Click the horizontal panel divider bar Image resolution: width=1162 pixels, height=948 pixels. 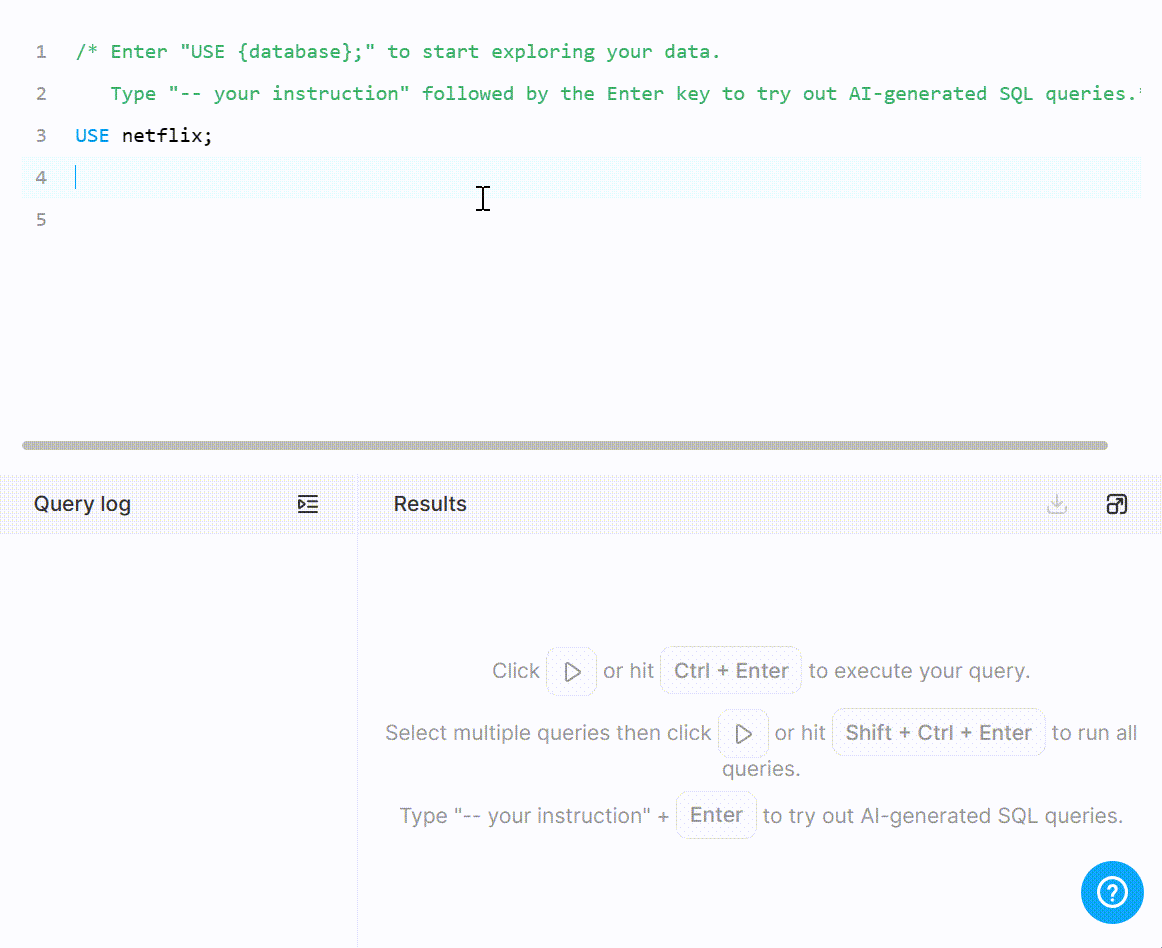[x=563, y=444]
